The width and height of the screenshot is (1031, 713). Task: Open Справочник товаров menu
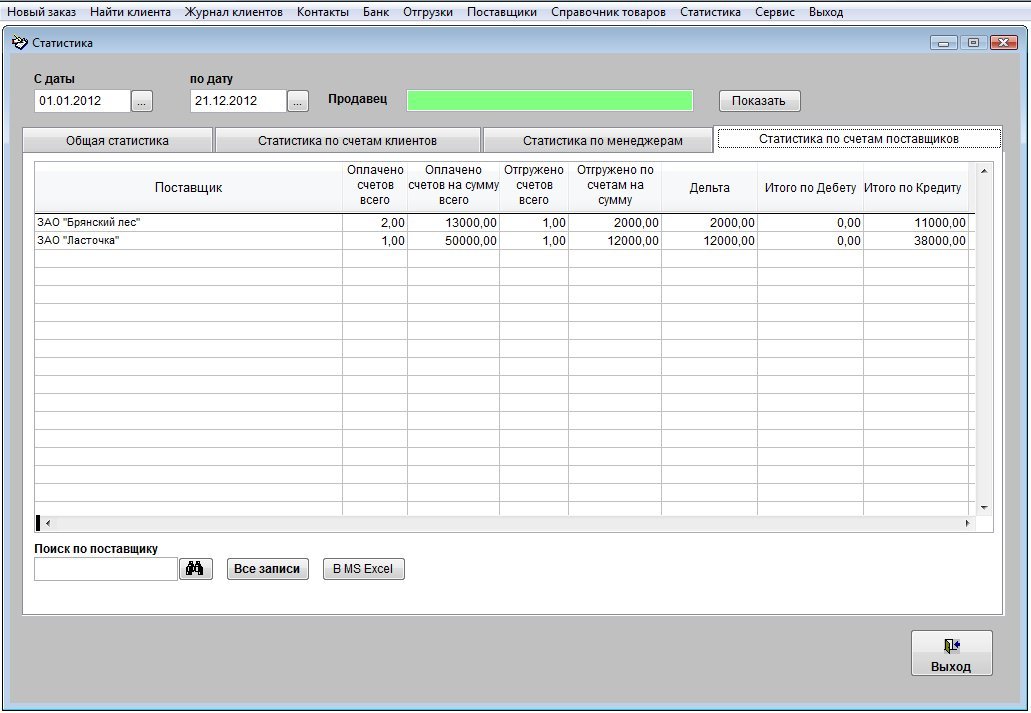coord(608,12)
